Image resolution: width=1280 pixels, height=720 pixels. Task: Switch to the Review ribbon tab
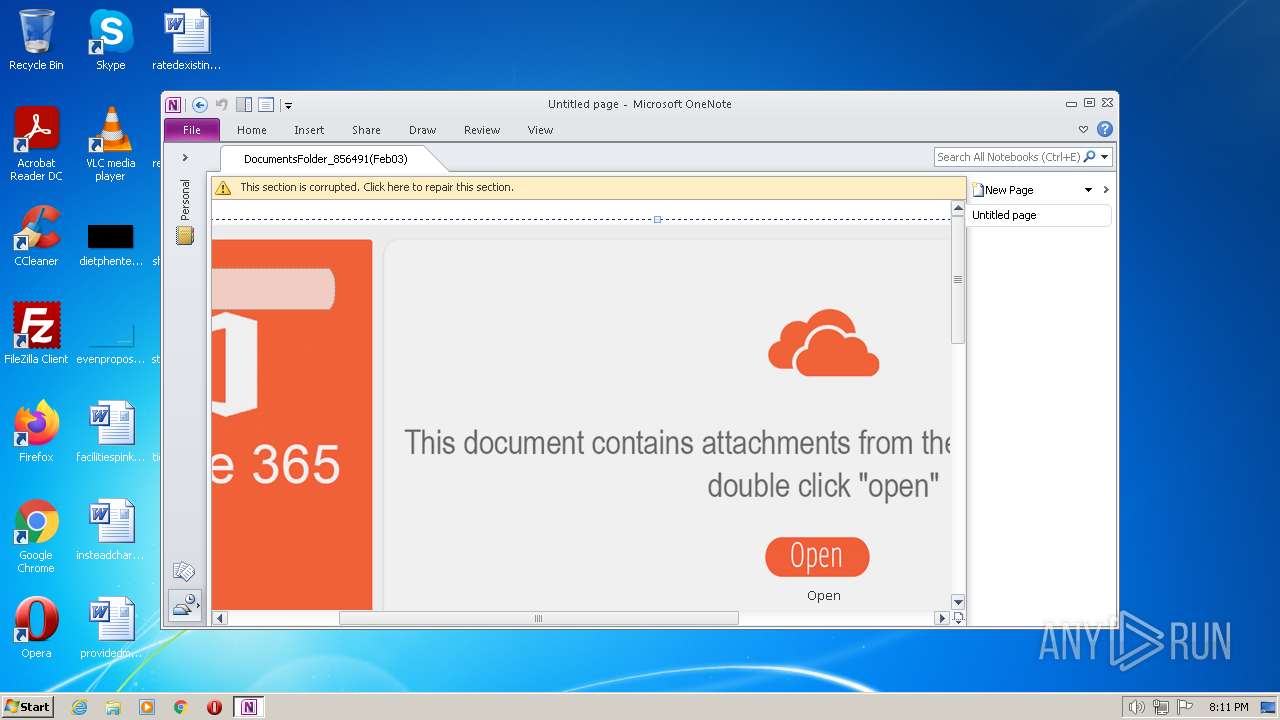tap(482, 130)
